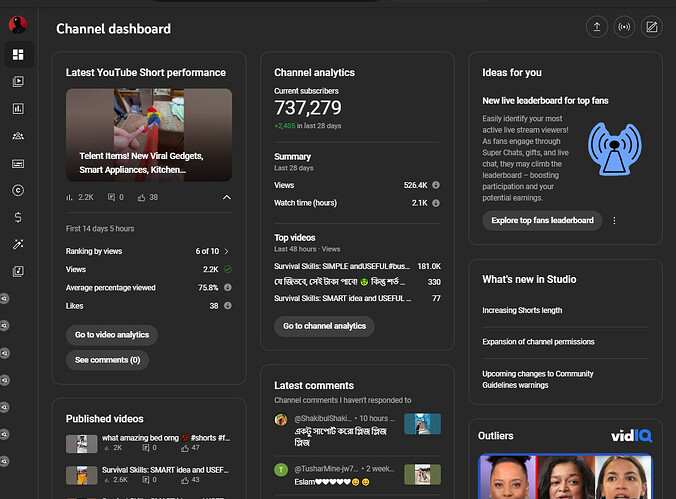The width and height of the screenshot is (676, 499).
Task: Open the Content sidebar icon
Action: point(18,82)
